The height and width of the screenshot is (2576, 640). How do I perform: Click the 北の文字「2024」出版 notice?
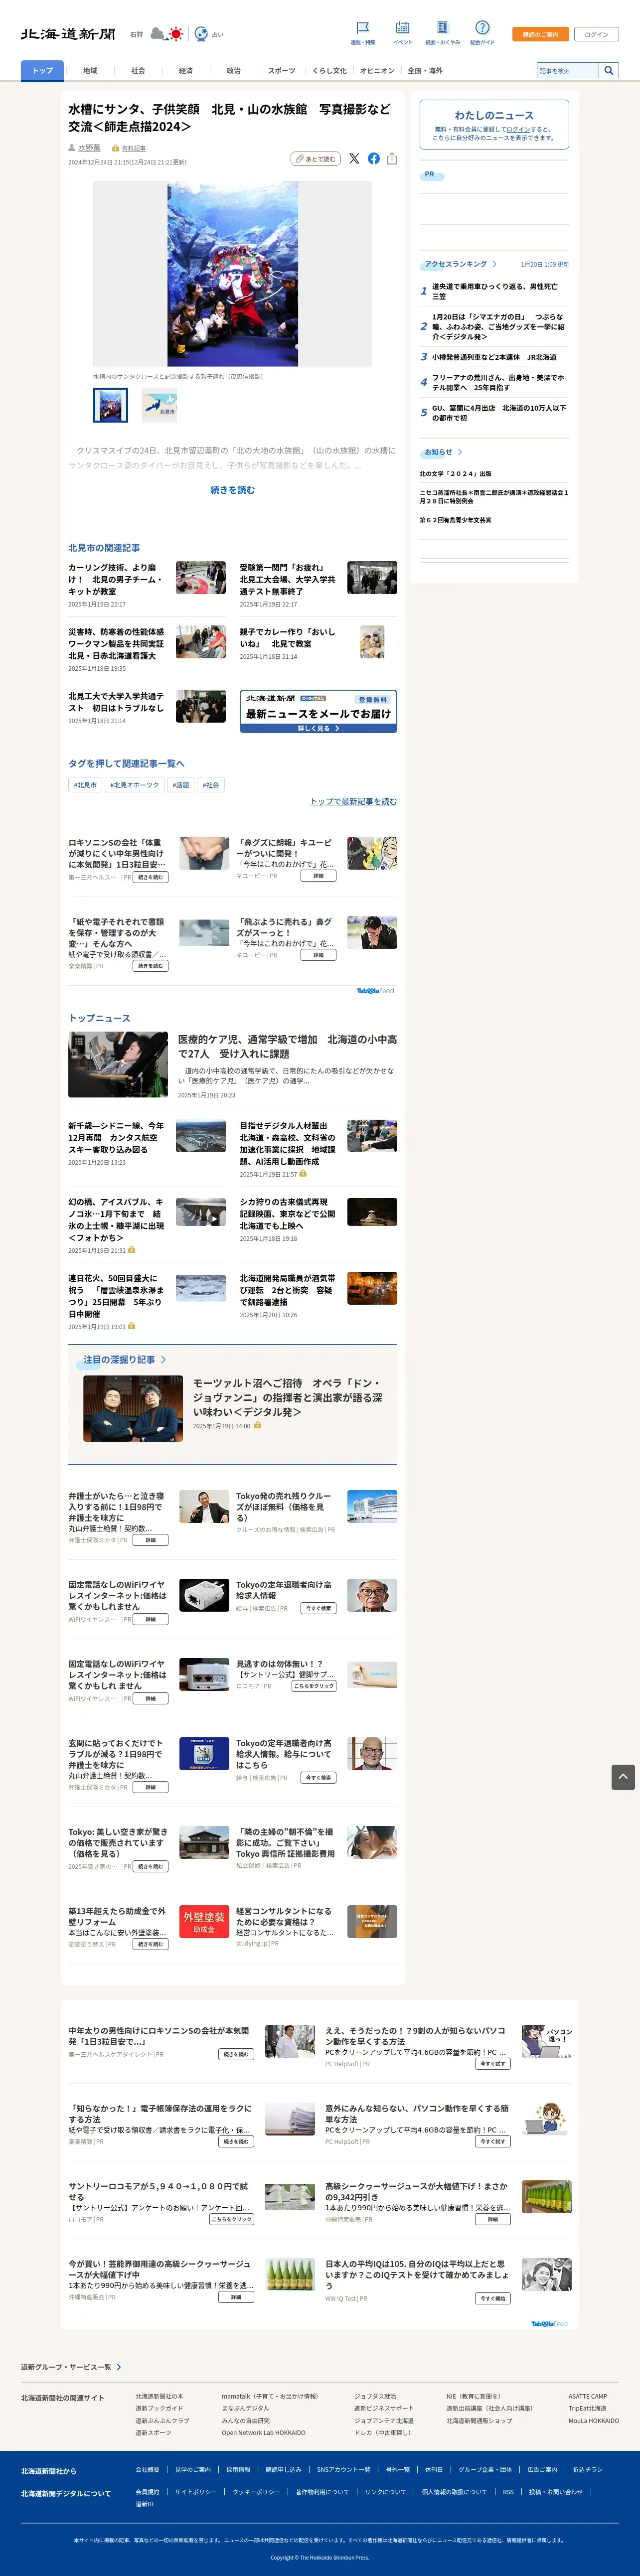456,474
